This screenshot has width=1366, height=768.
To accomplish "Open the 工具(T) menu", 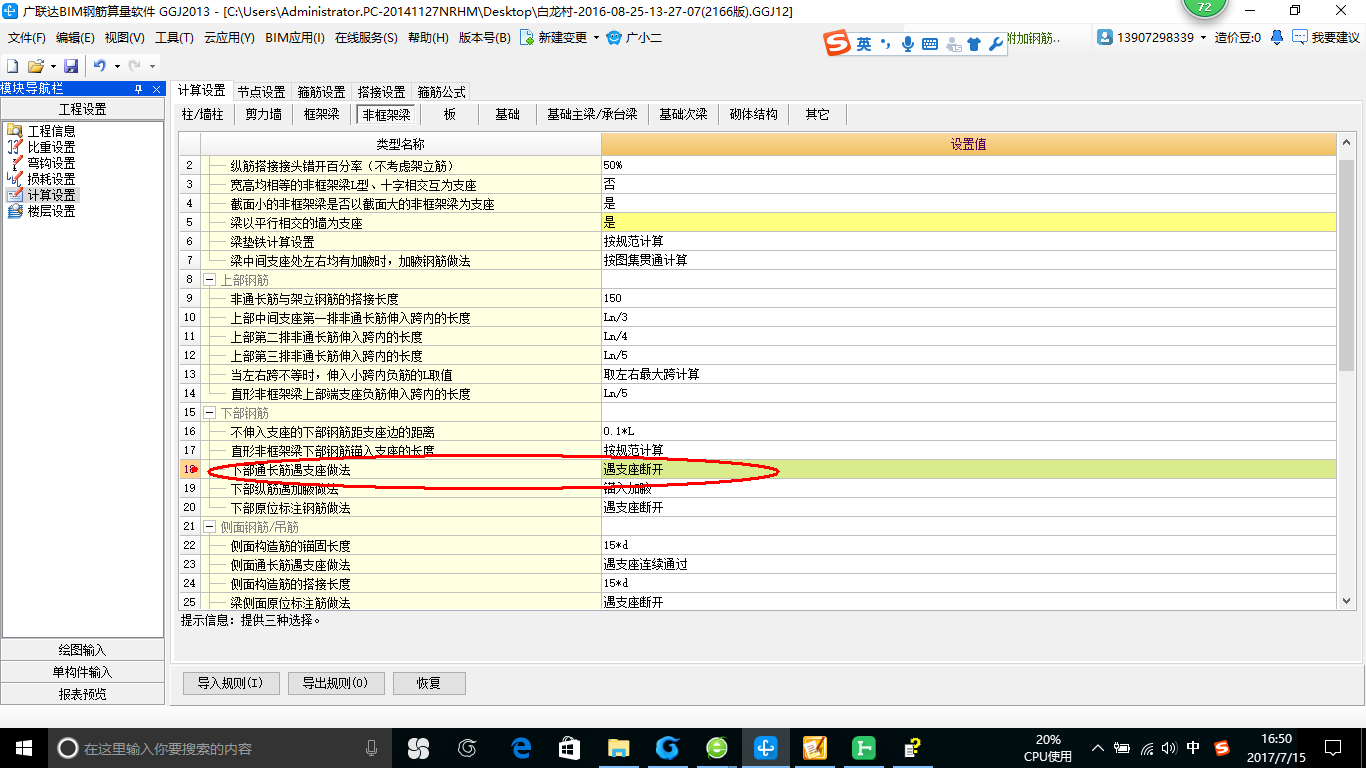I will (174, 38).
